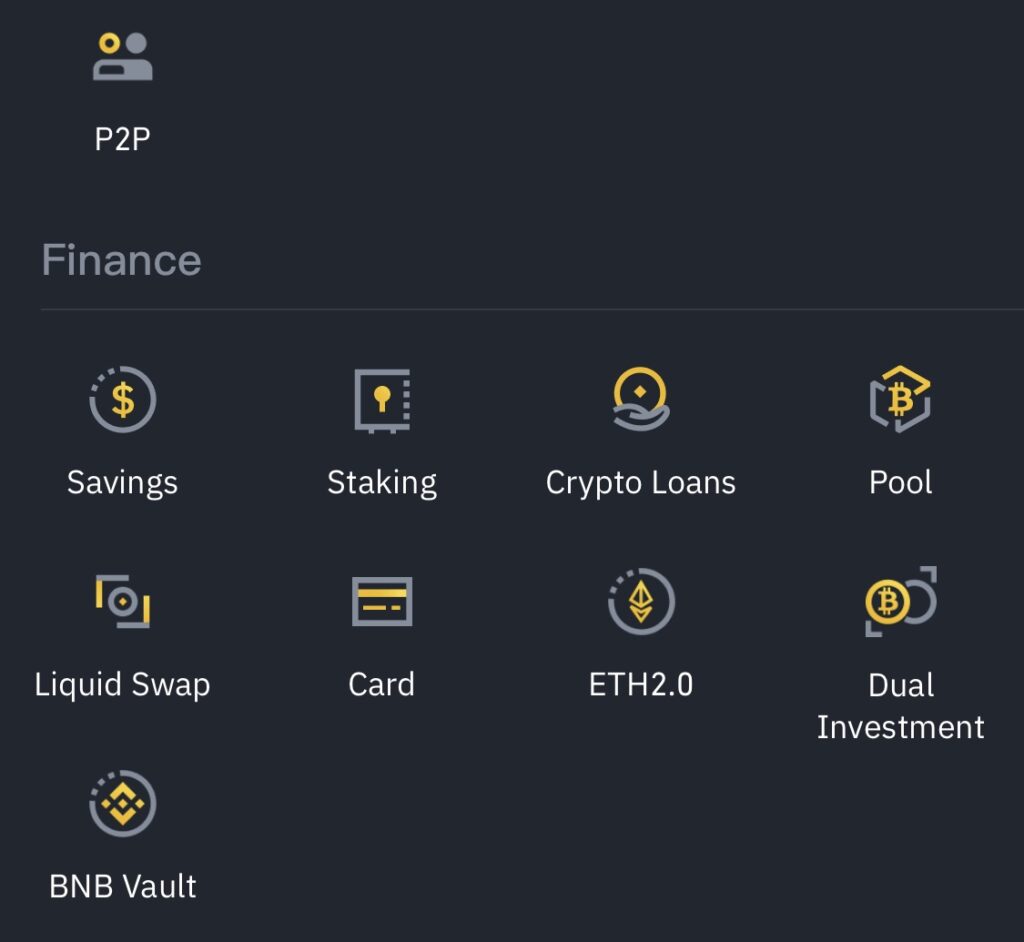1024x942 pixels.
Task: Click the ETH2.0 label
Action: pyautogui.click(x=641, y=685)
